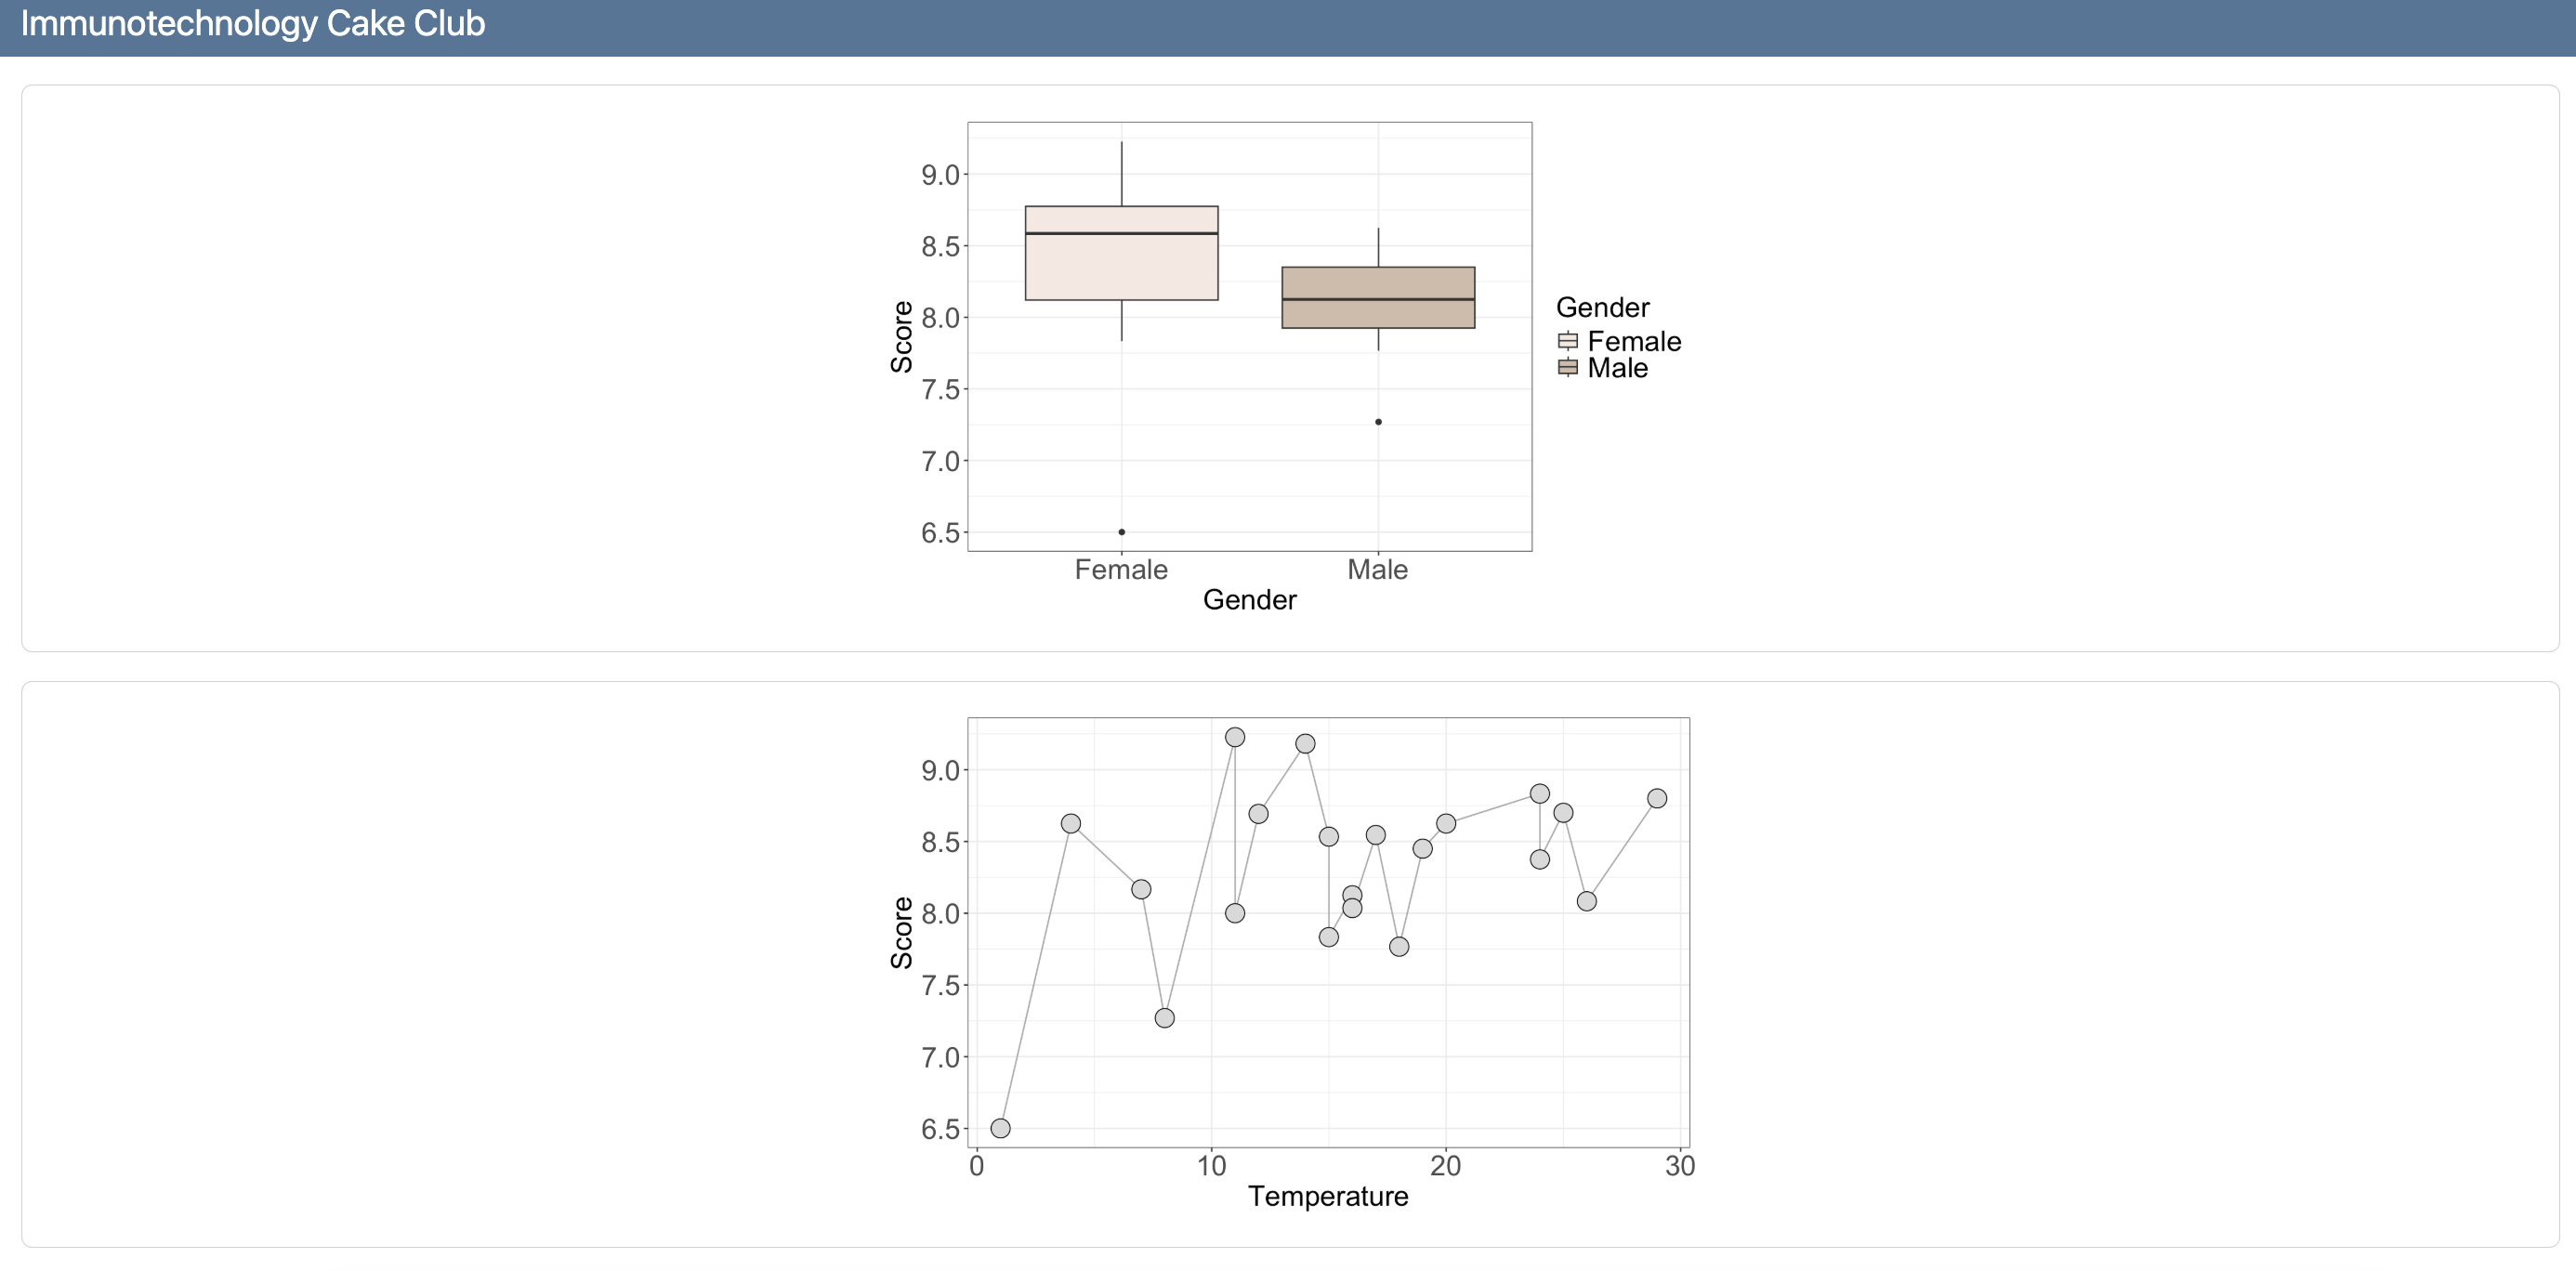Click the lowest scatter point near temperature 1
This screenshot has height=1271, width=2576.
1000,1128
